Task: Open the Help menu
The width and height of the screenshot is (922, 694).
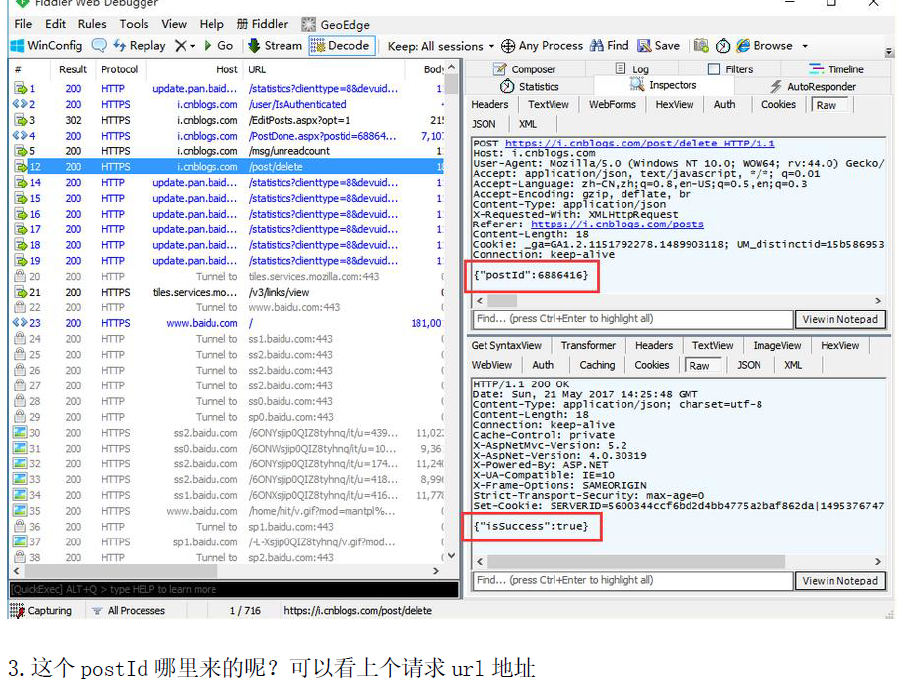Action: 212,24
